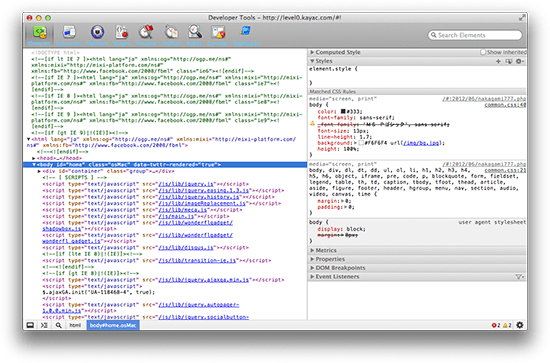550x363 pixels.
Task: Add new style rule with plus icon
Action: point(498,61)
